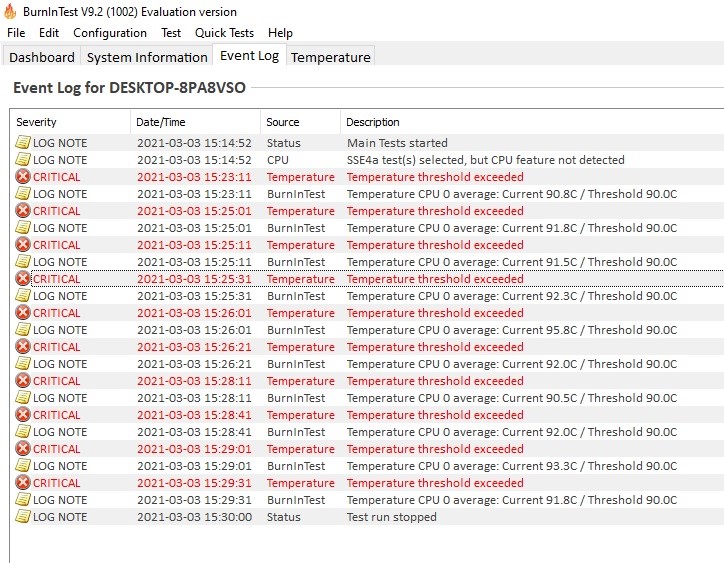
Task: Click the BurnInTest flame icon in title bar
Action: click(x=10, y=12)
